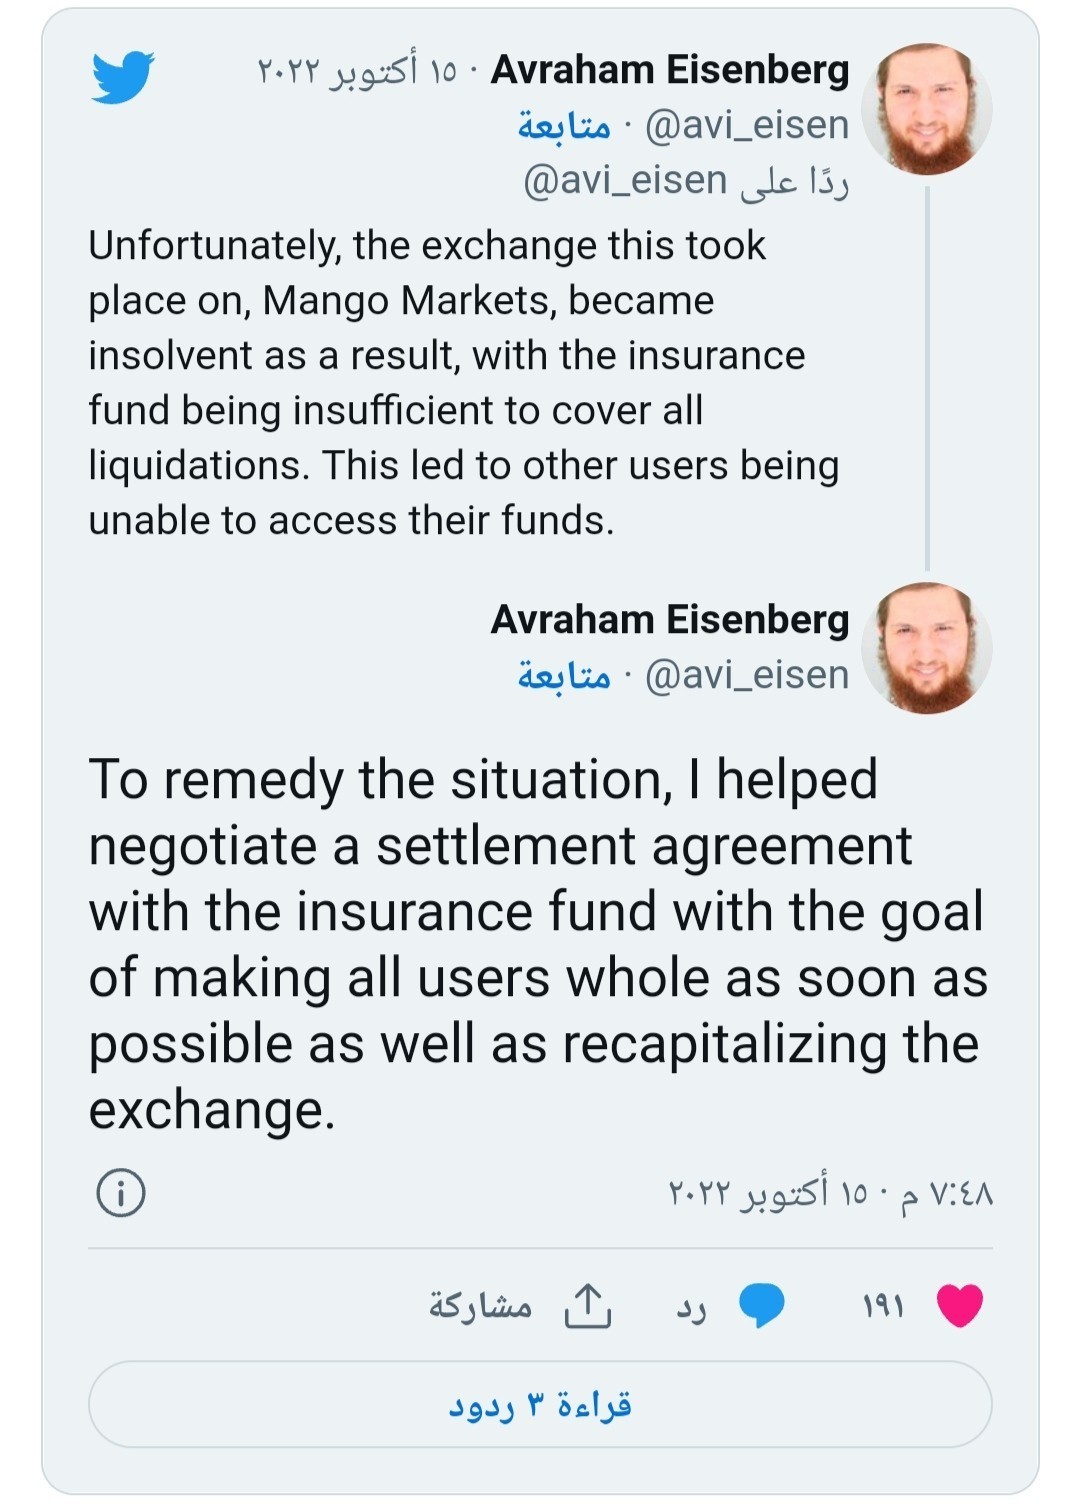Image resolution: width=1080 pixels, height=1504 pixels.
Task: Click the blue reply bubble icon
Action: [x=761, y=1305]
